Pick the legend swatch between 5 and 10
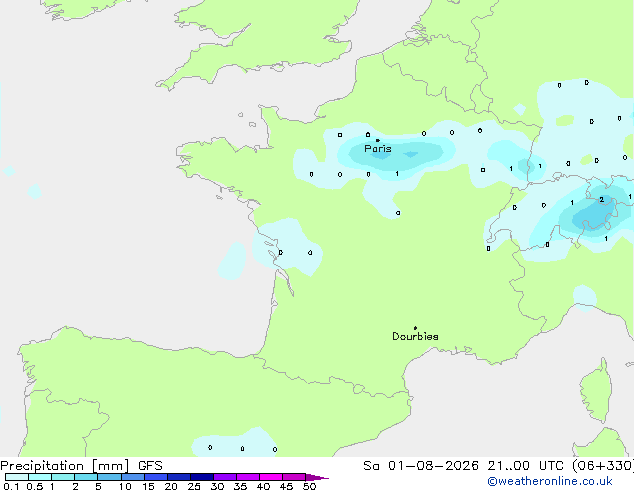The image size is (634, 490). pos(109,477)
